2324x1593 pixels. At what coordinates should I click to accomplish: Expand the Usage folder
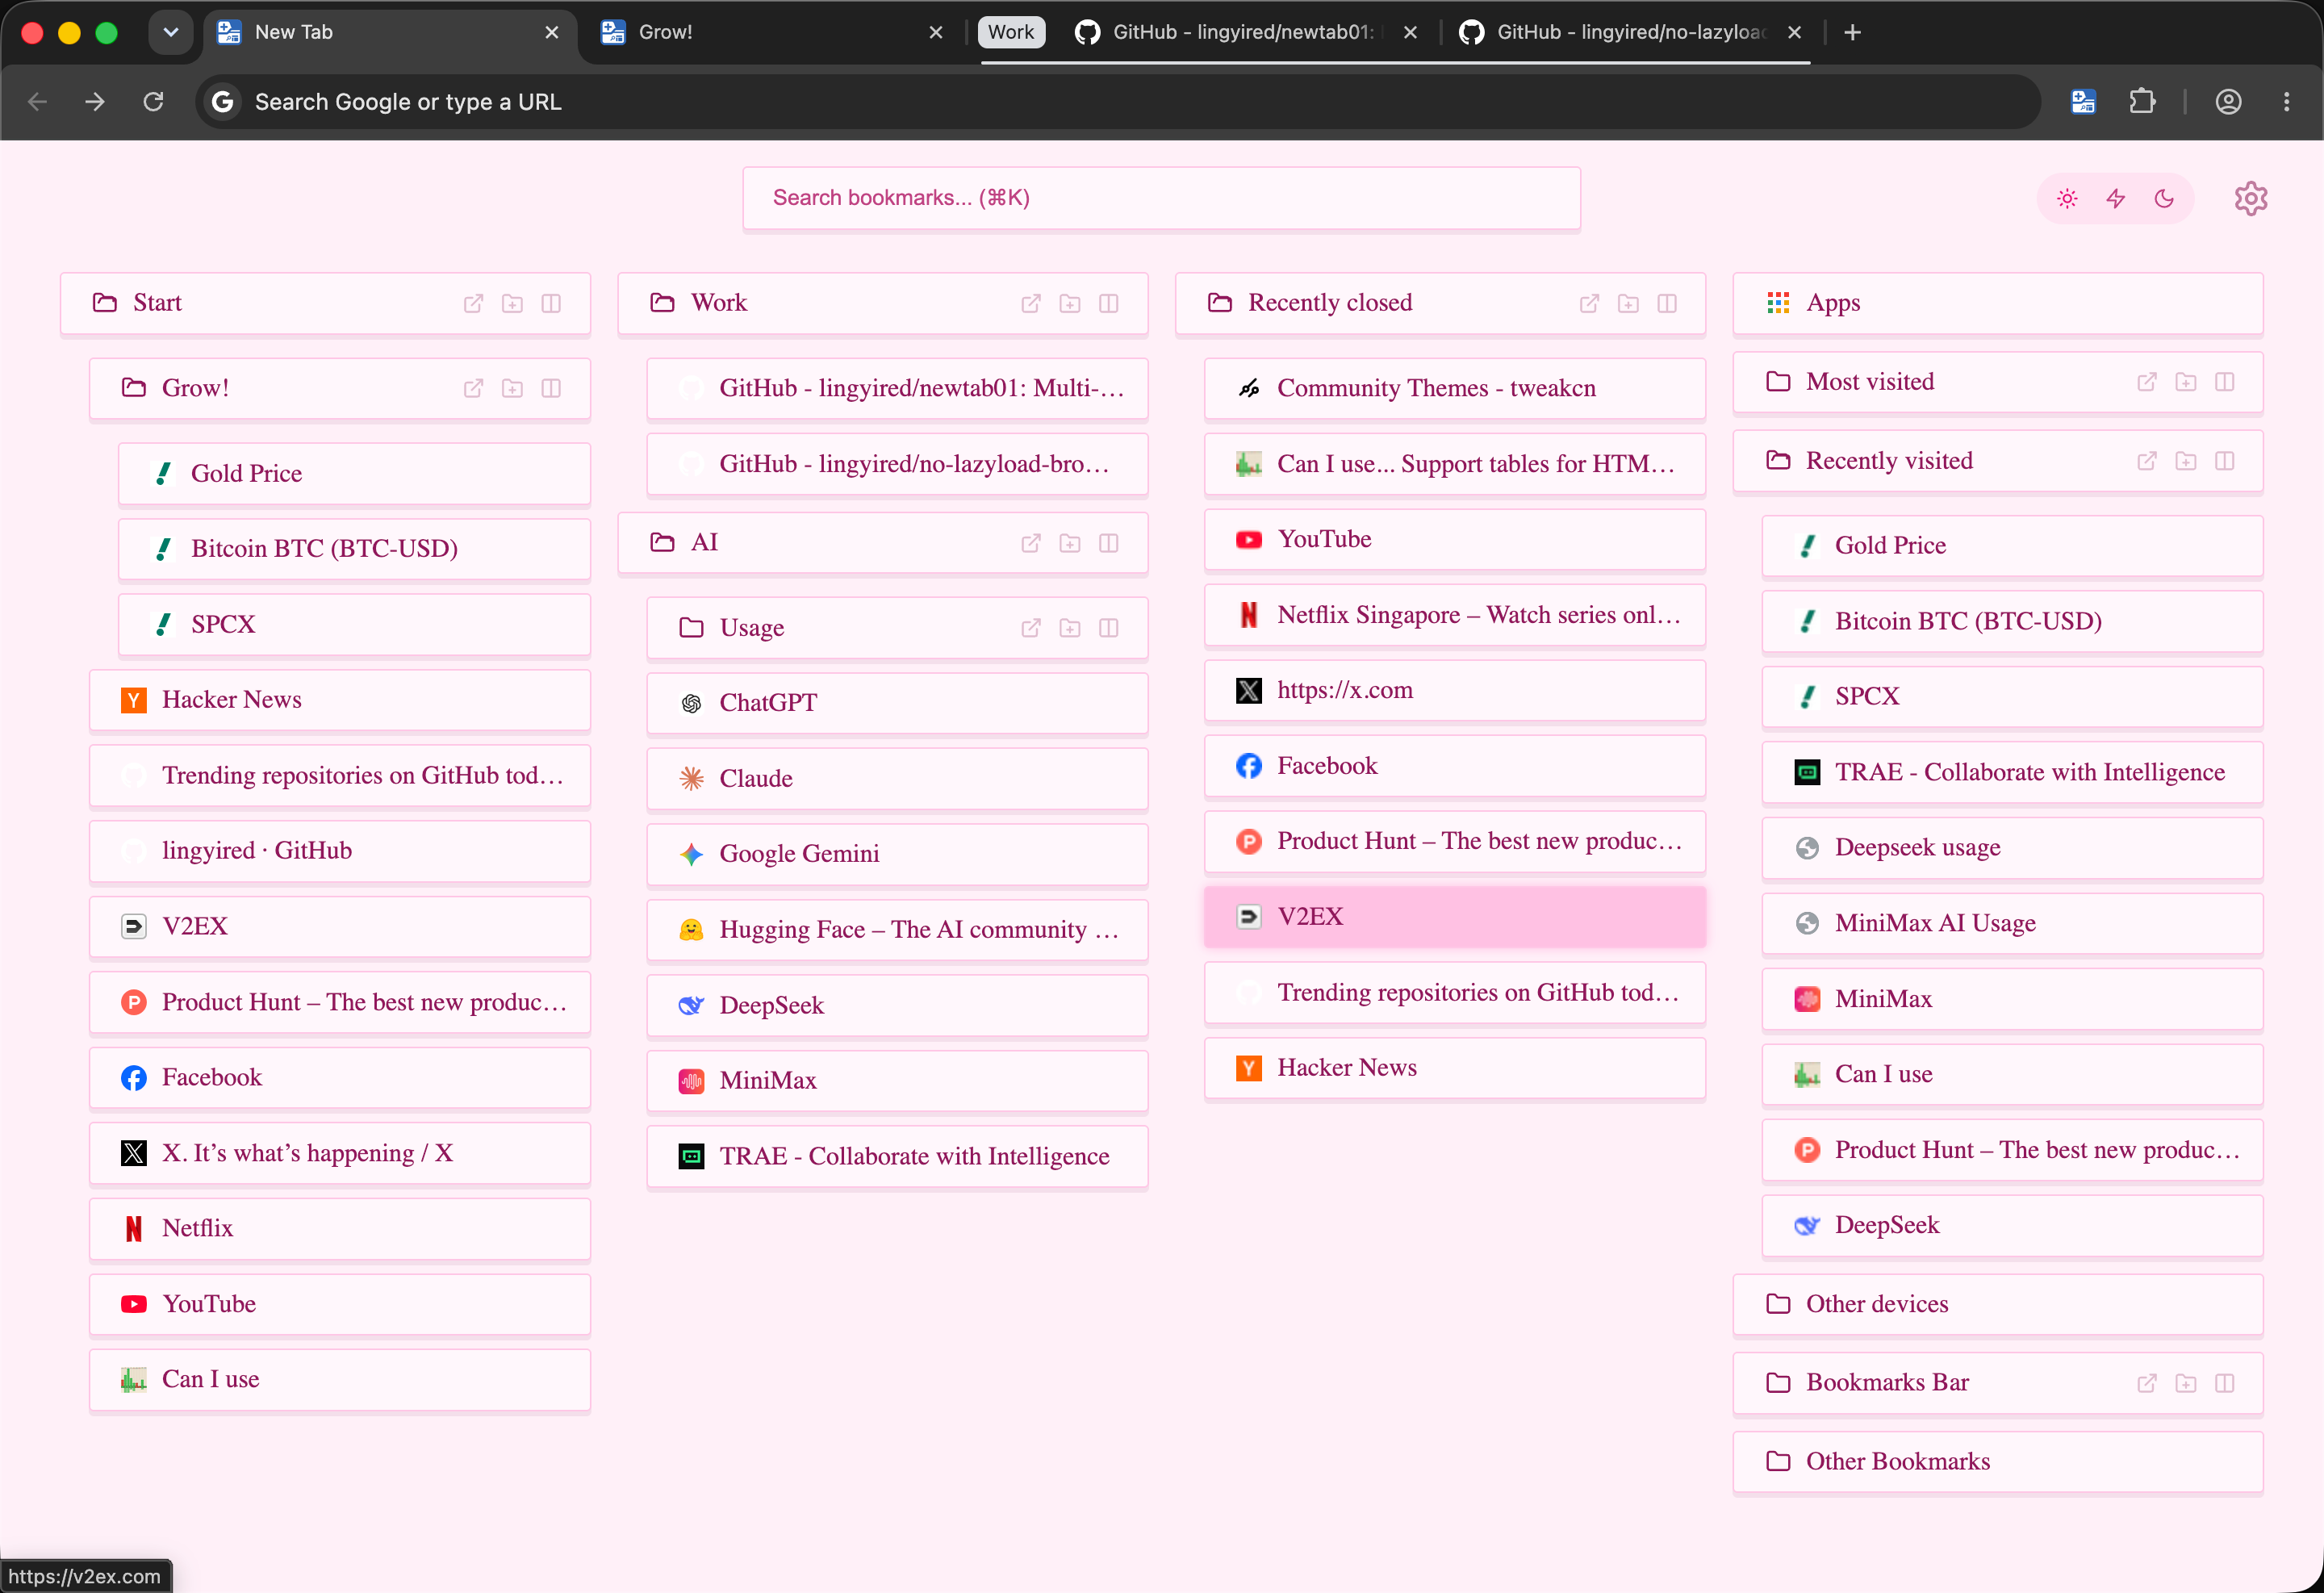[x=897, y=628]
